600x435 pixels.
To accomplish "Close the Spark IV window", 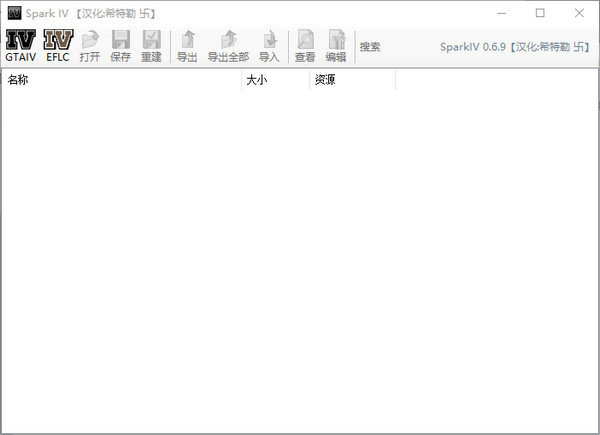I will pyautogui.click(x=579, y=13).
